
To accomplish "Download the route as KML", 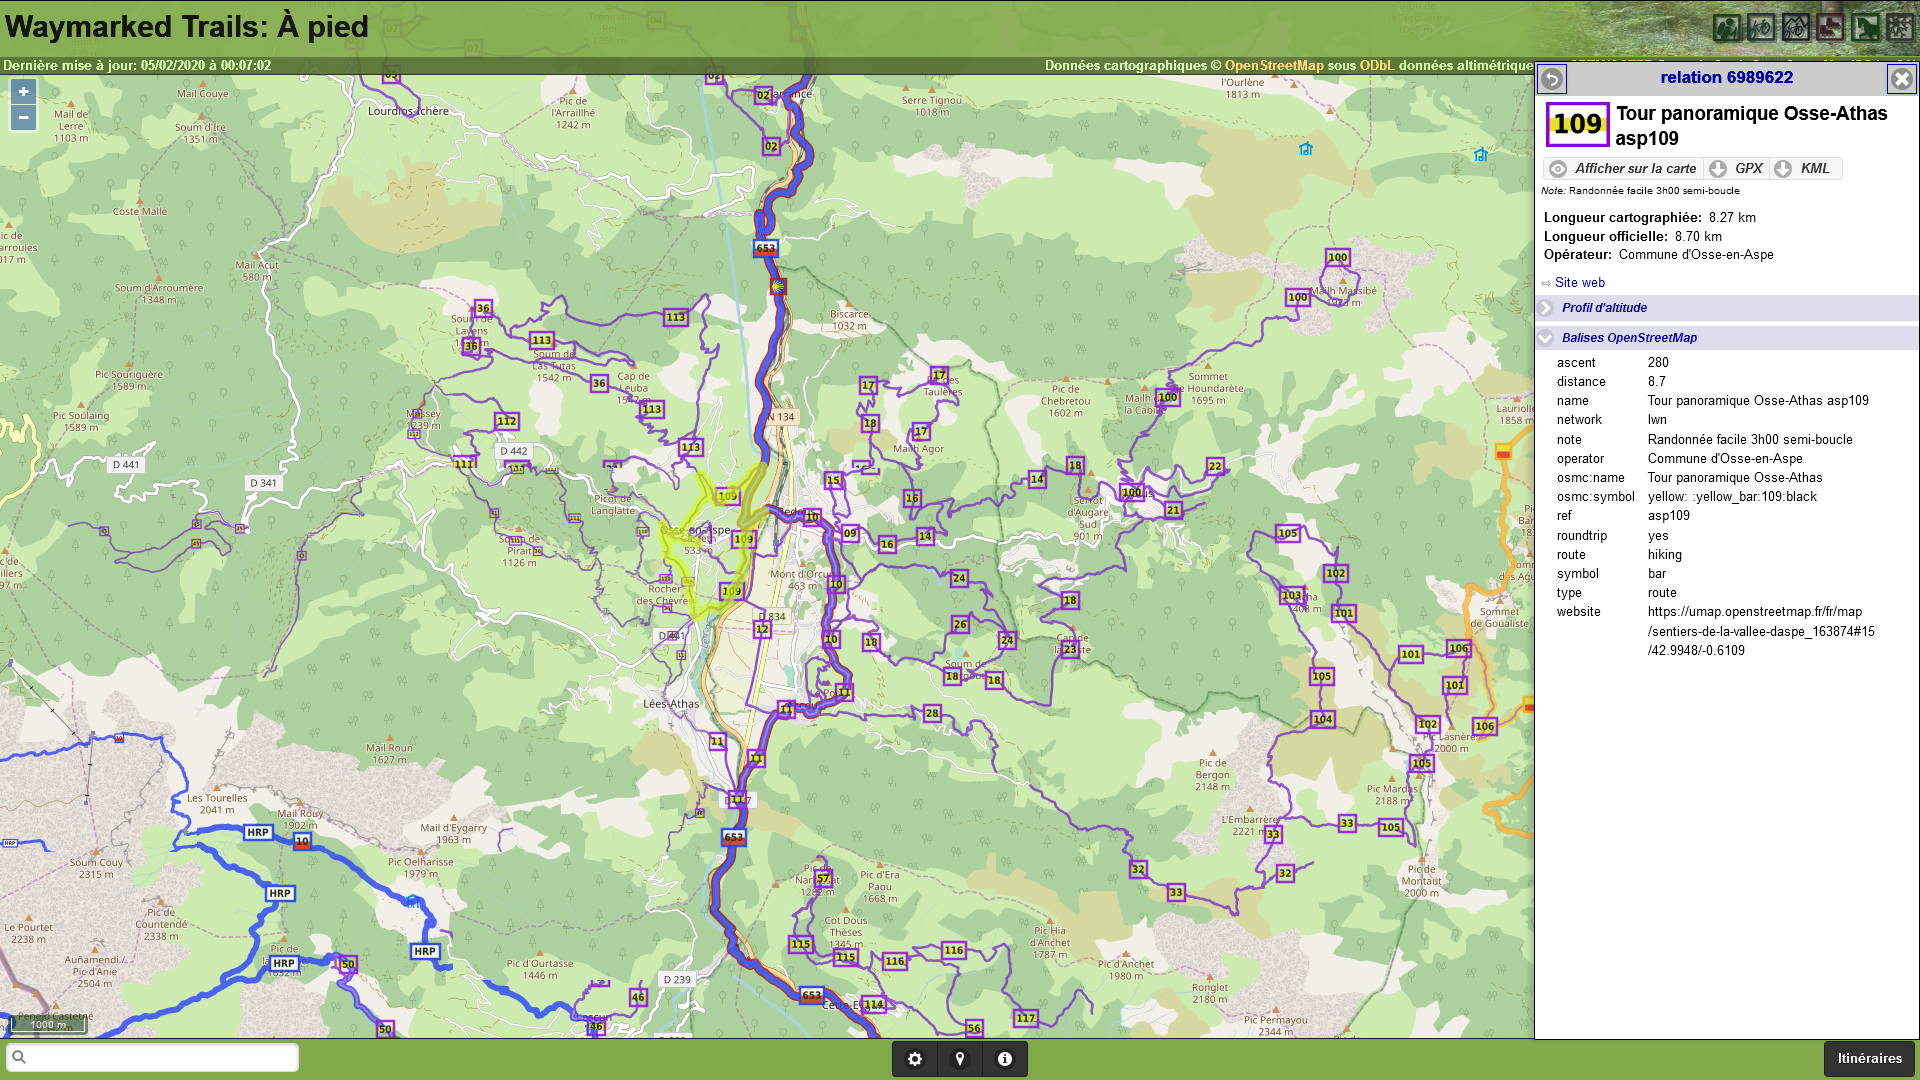I will tap(1804, 169).
